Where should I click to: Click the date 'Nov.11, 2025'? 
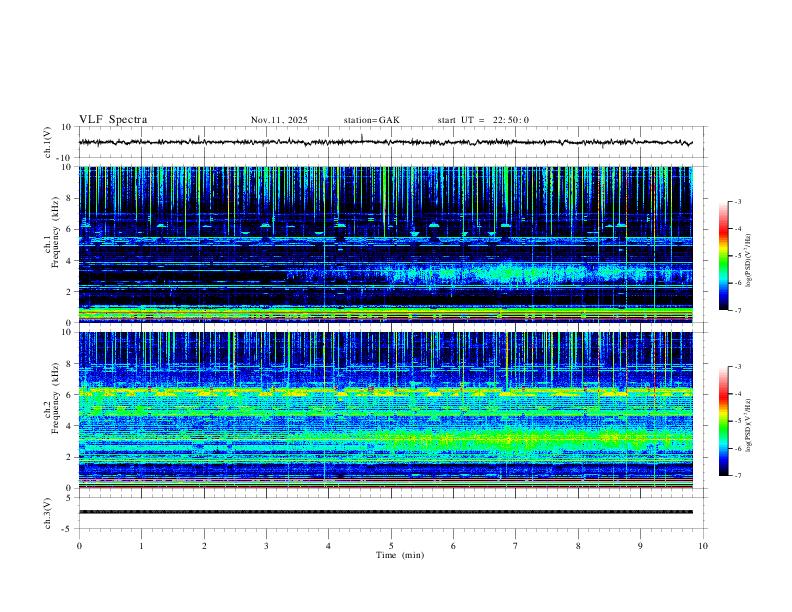coord(279,120)
